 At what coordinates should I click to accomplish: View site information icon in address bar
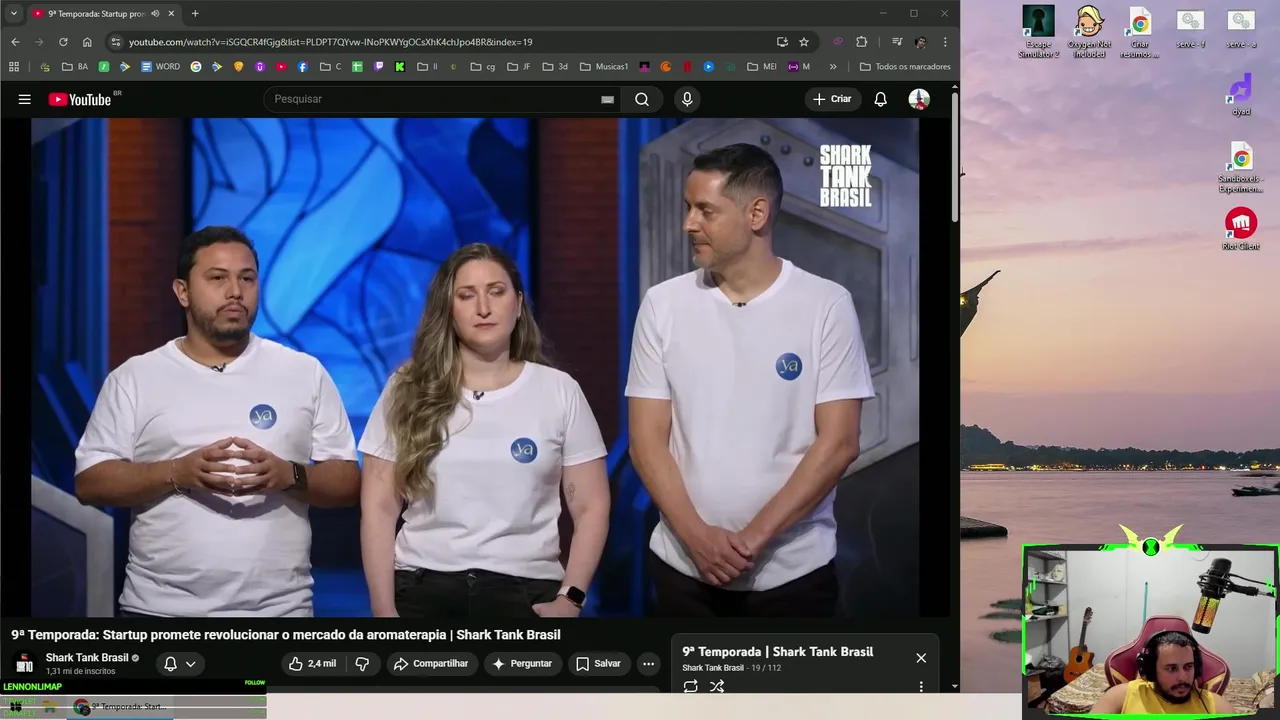[116, 42]
